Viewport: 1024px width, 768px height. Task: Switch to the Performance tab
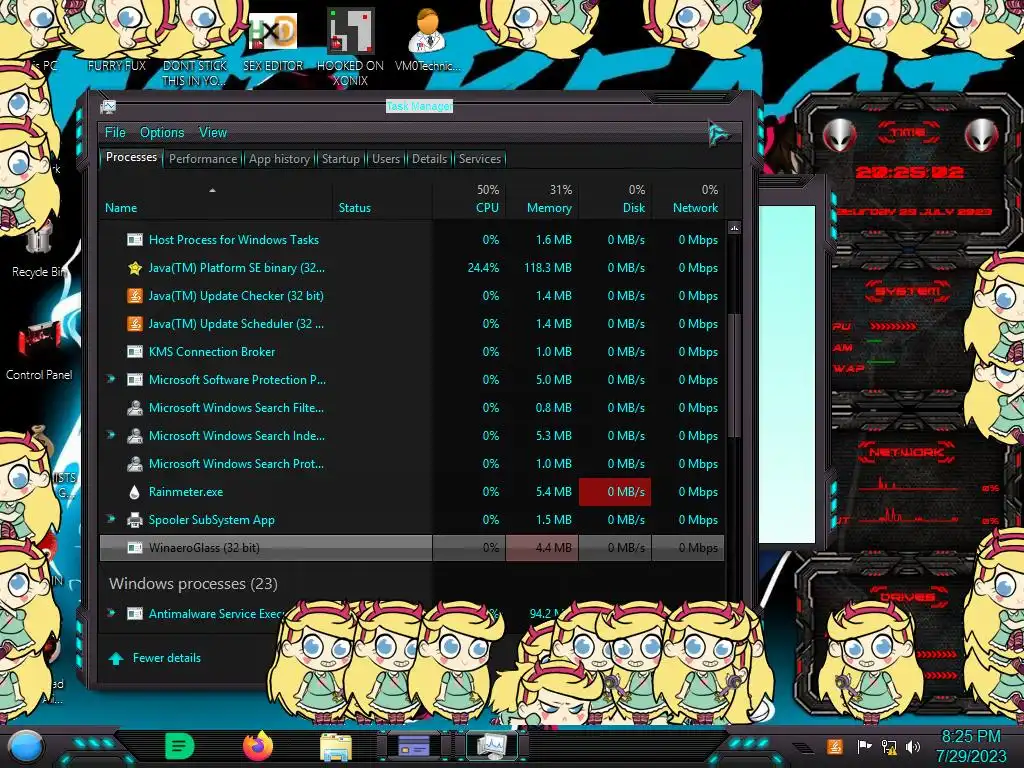203,159
